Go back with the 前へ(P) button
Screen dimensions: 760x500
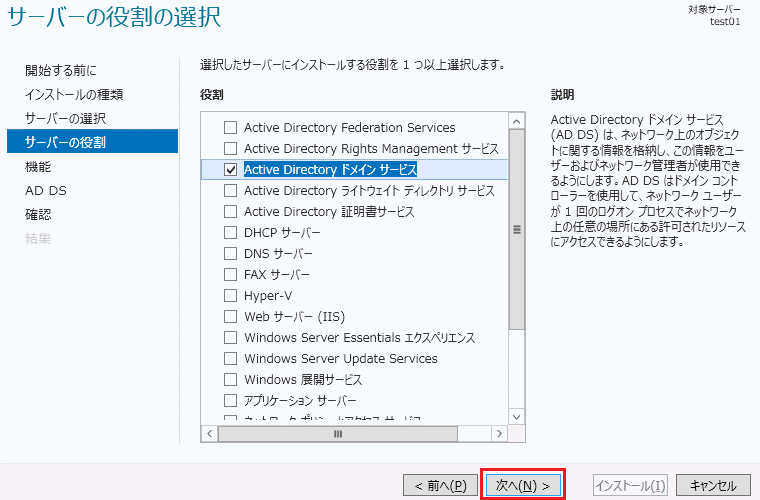pyautogui.click(x=440, y=485)
